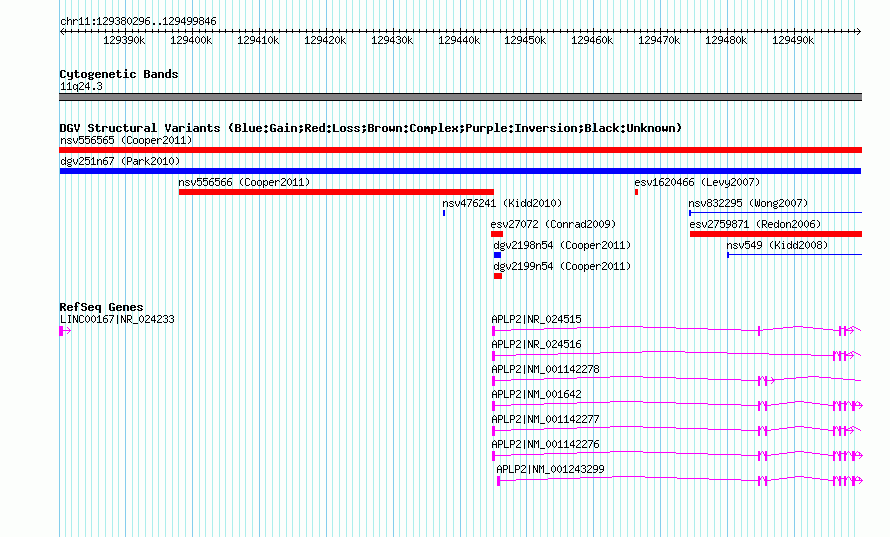890x537 pixels.
Task: Select the red esv27072 variant block
Action: 497,234
